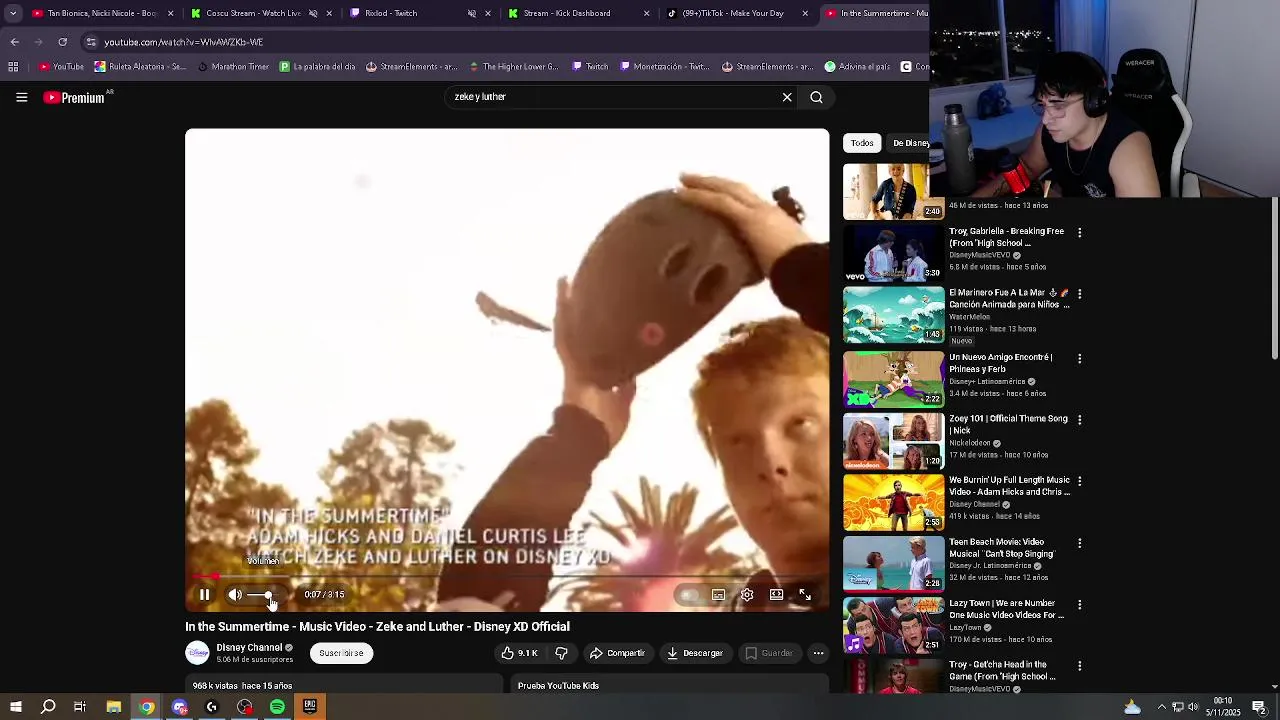Open Windows taskbar search
Viewport: 1280px width, 720px height.
[x=48, y=707]
